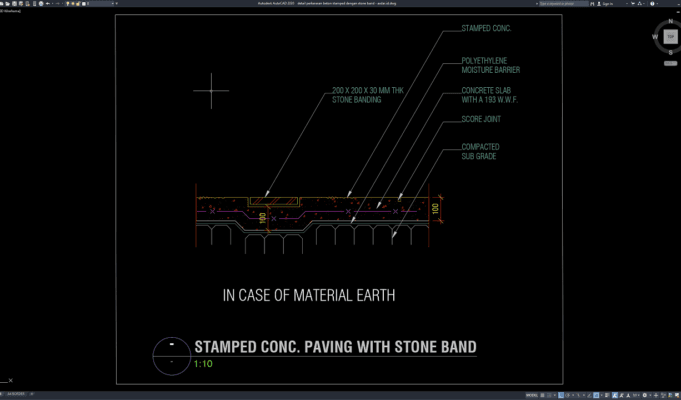681x400 pixels.
Task: Select the SCORE JOINT label
Action: [x=481, y=119]
